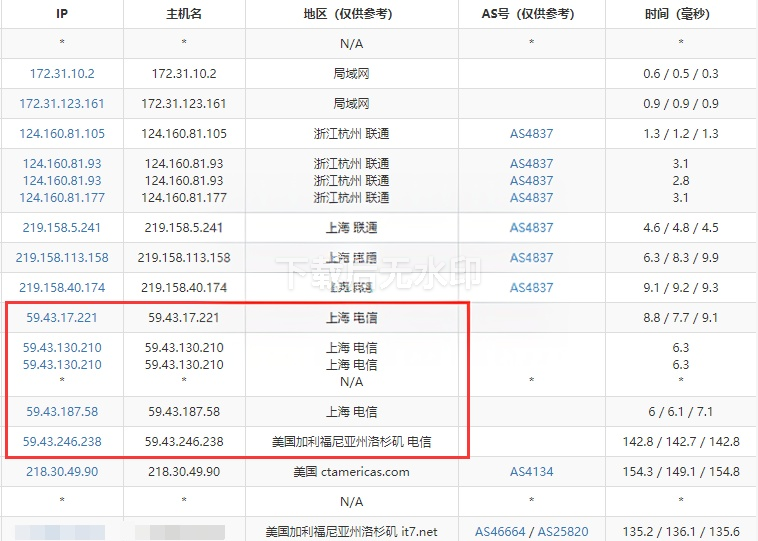The width and height of the screenshot is (758, 541).
Task: Open the 59.43.17.221 link in IP column
Action: [x=62, y=318]
